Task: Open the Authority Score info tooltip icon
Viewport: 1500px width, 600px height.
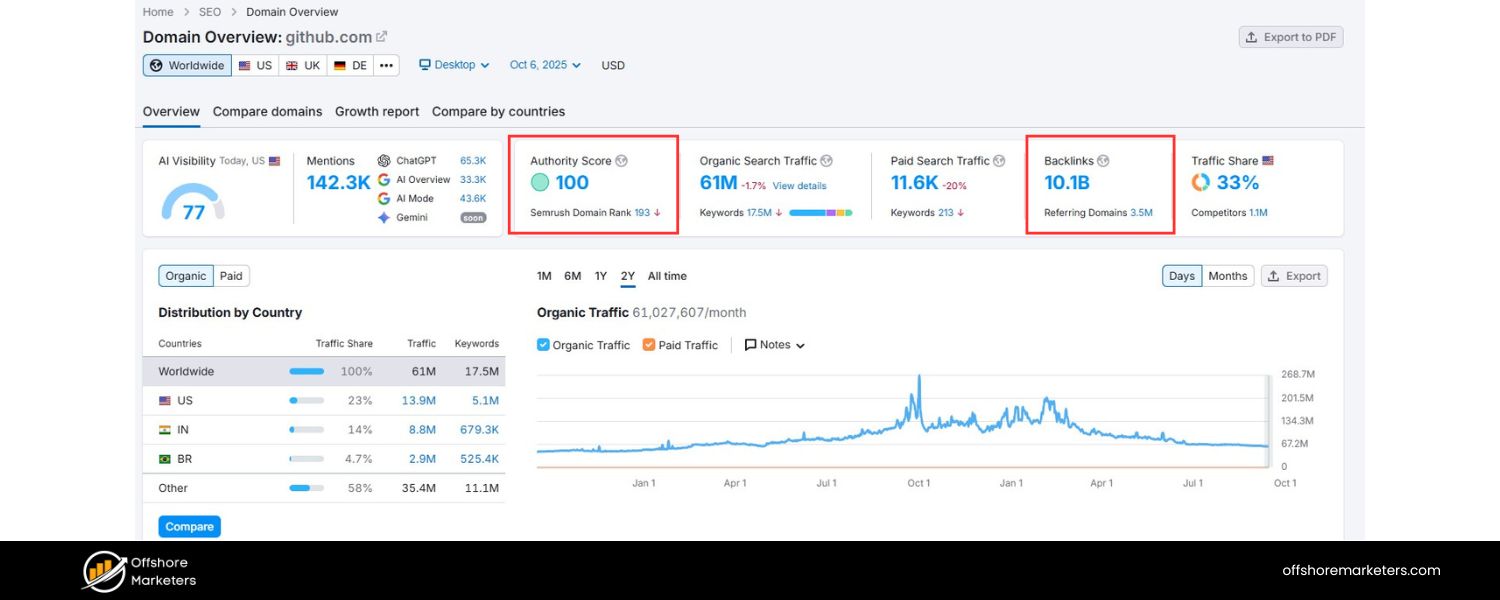Action: tap(622, 160)
